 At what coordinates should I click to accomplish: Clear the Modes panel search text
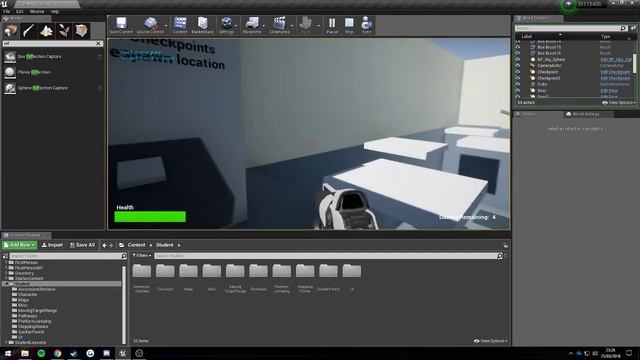[98, 43]
